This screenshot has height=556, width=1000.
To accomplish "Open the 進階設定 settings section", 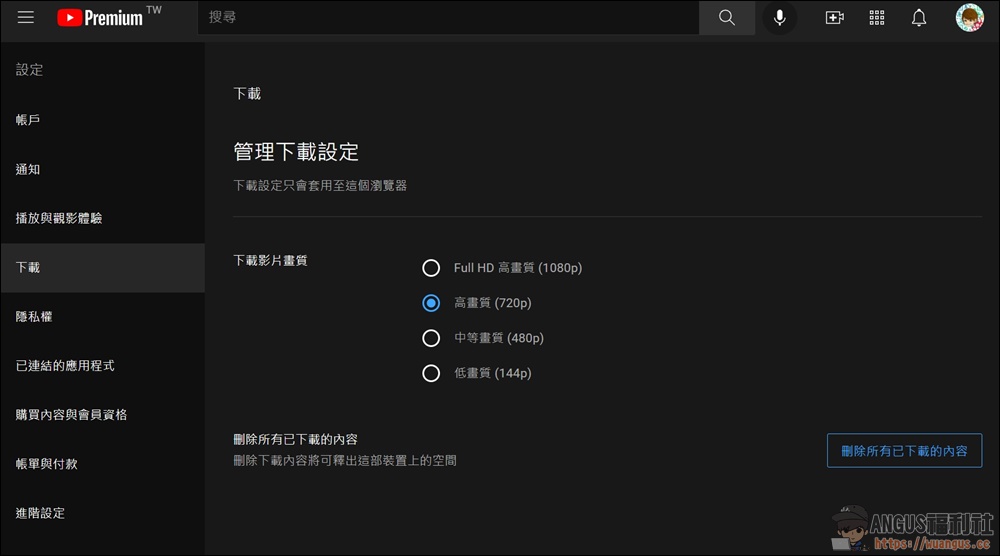I will point(103,513).
